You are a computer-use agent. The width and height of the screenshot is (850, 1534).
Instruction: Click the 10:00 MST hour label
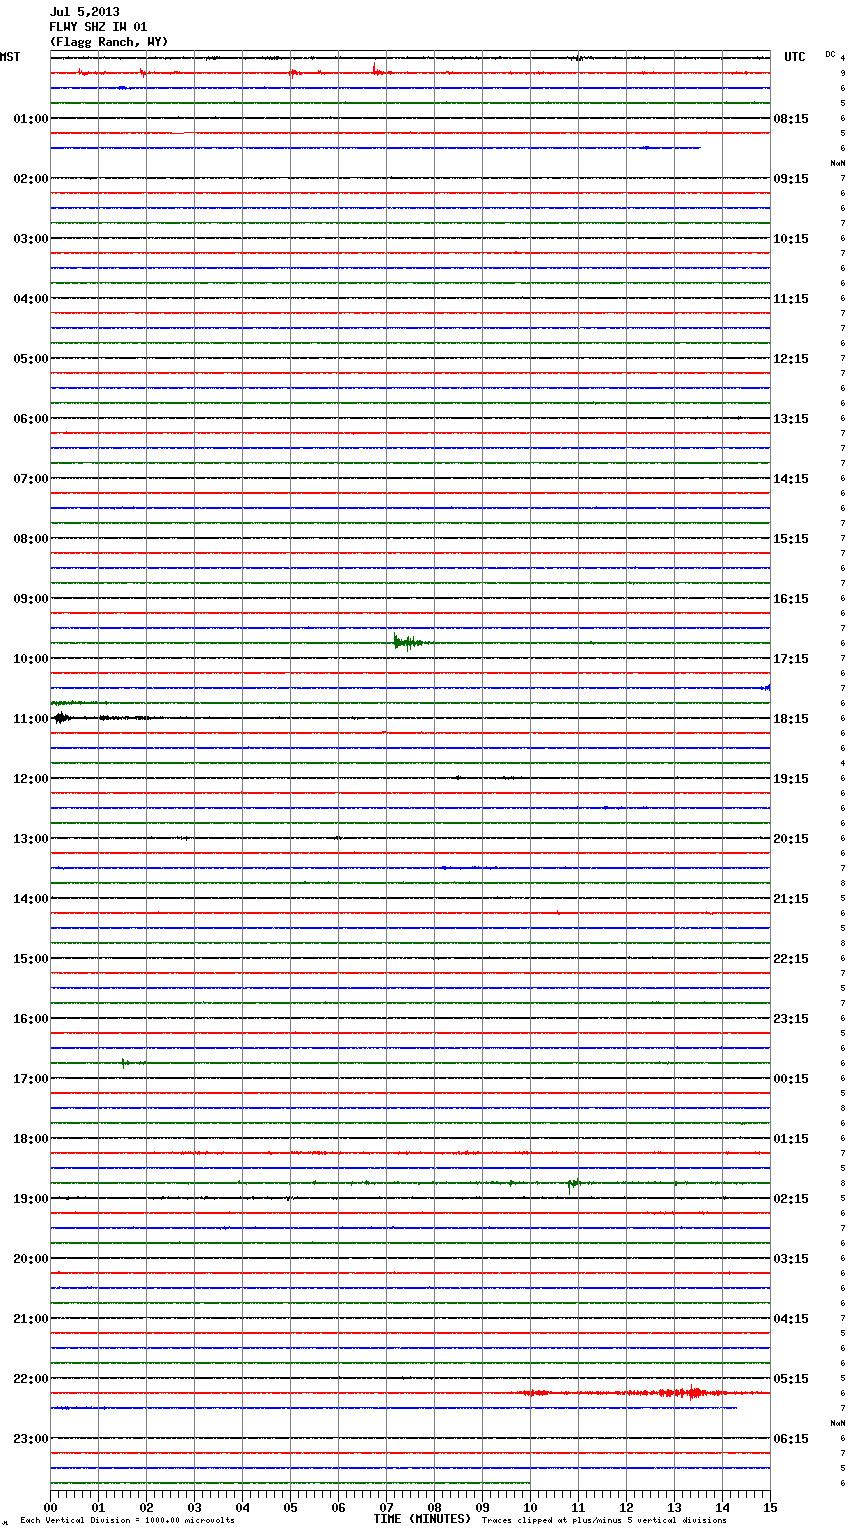pyautogui.click(x=30, y=659)
